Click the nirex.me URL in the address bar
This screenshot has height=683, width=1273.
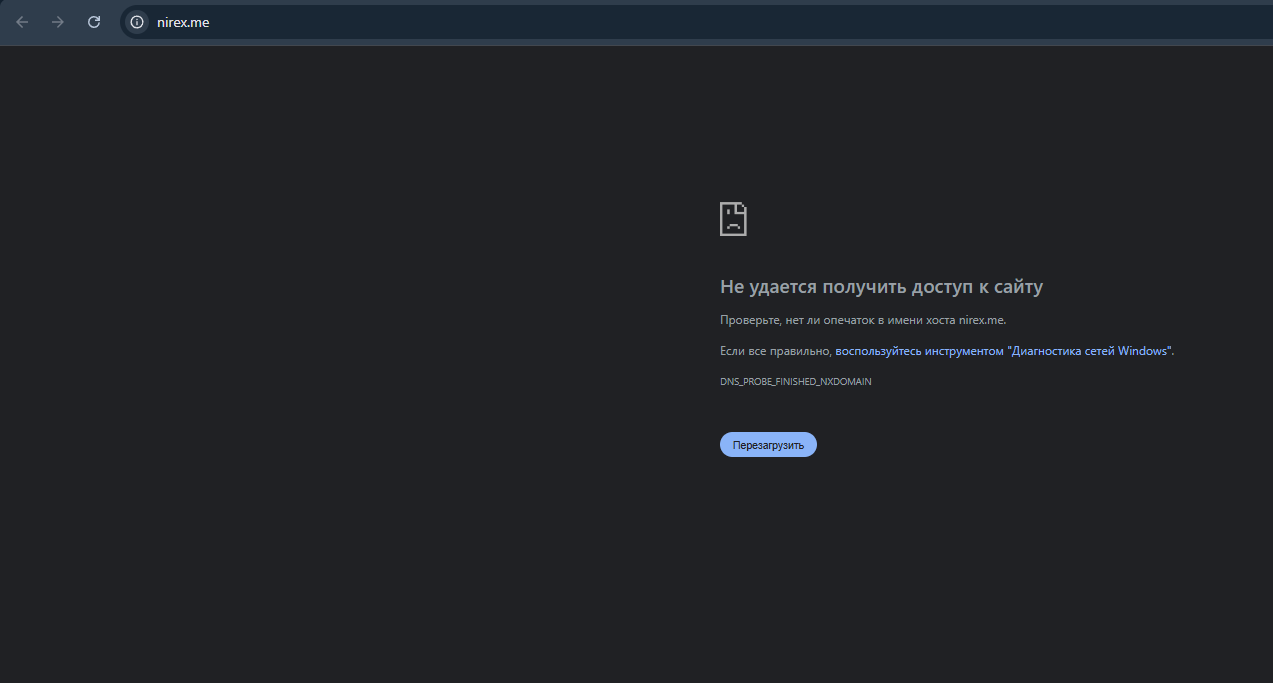point(183,22)
